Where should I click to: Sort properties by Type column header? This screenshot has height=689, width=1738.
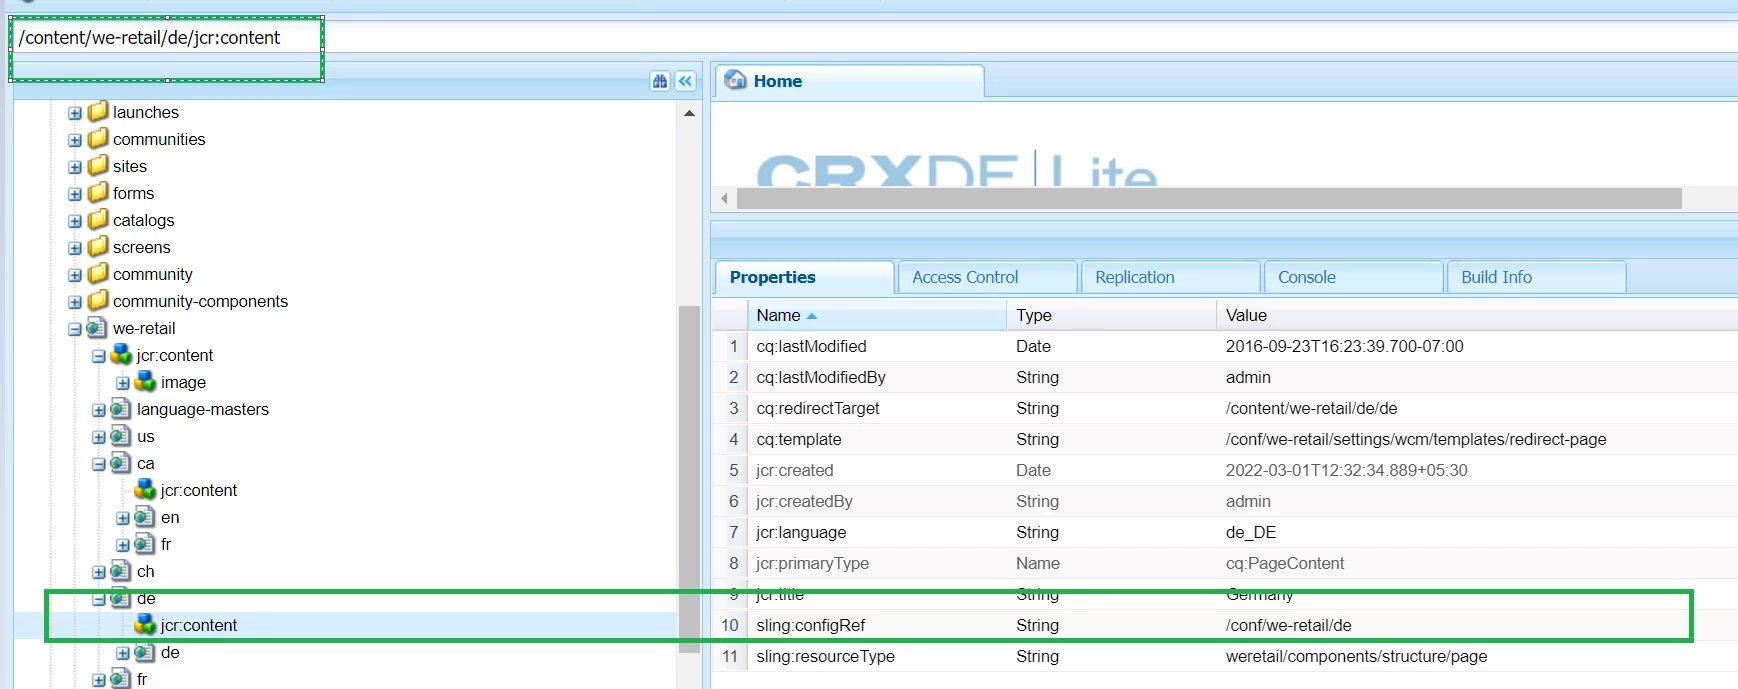1112,315
